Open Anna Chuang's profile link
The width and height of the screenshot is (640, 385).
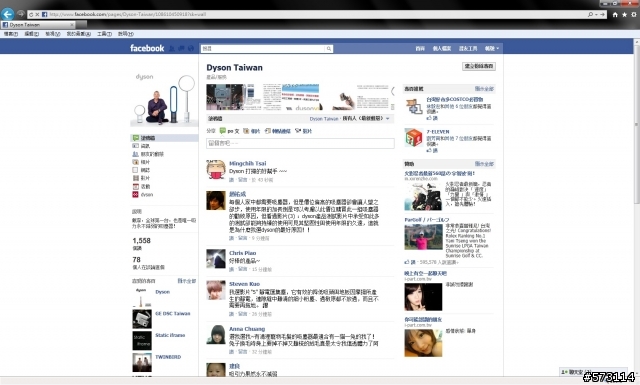pos(247,329)
